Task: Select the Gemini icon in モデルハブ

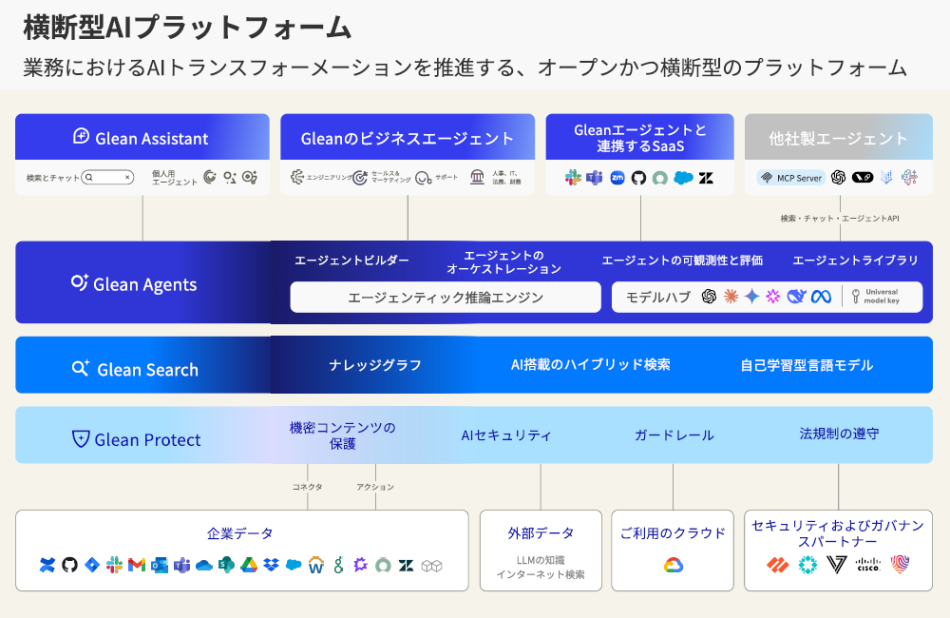Action: [x=751, y=295]
